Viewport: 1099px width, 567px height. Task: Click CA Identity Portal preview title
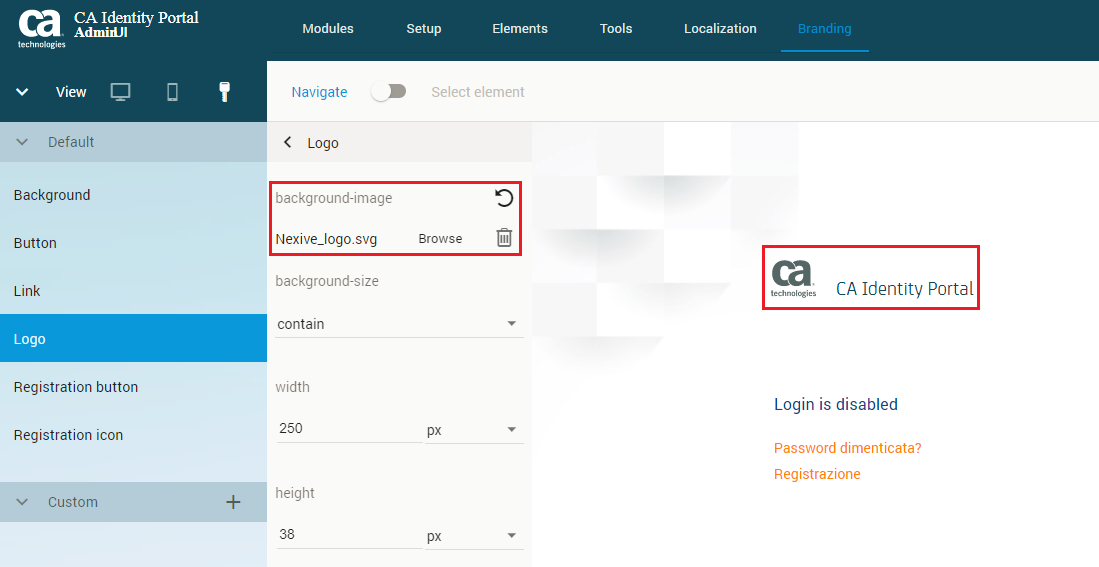[905, 289]
